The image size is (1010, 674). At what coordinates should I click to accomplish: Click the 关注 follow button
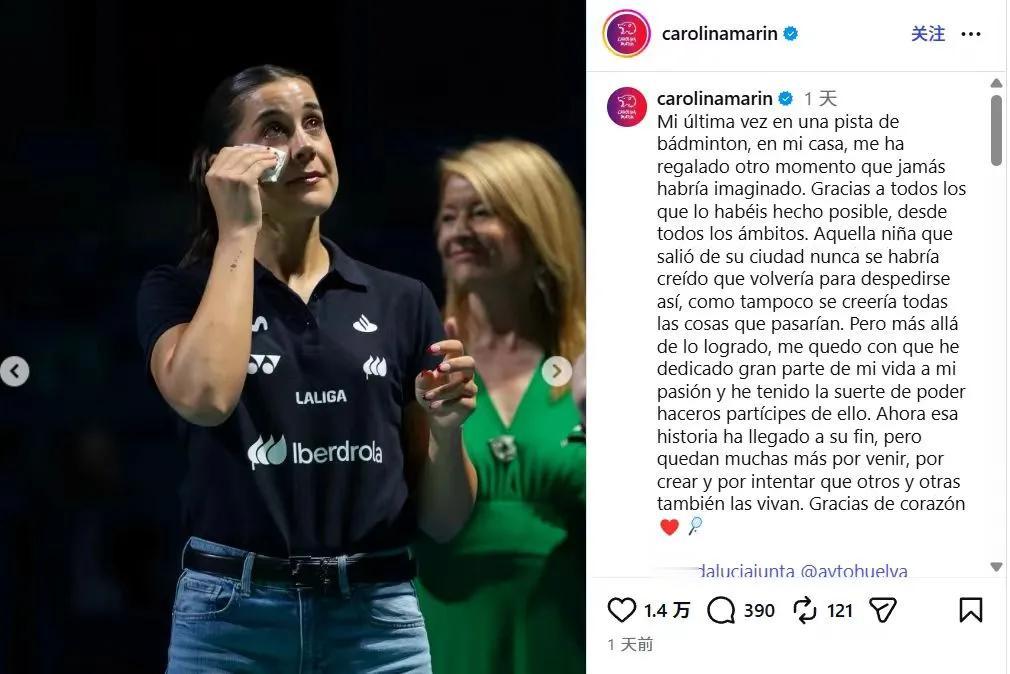pyautogui.click(x=928, y=34)
